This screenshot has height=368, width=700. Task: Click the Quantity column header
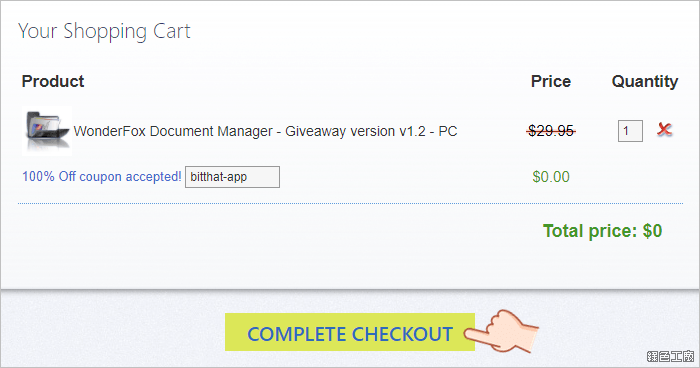coord(645,81)
